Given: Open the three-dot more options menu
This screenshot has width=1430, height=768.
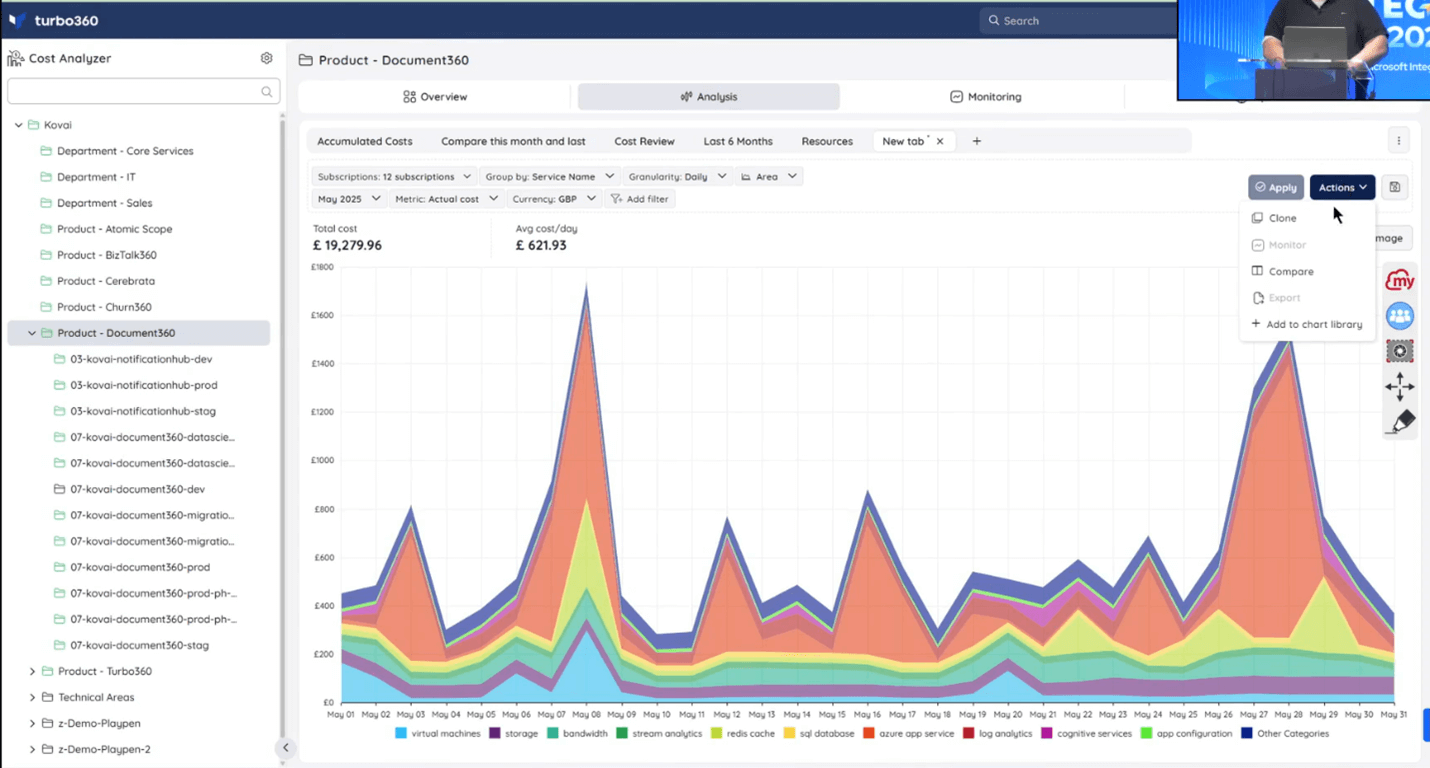Looking at the screenshot, I should pos(1398,141).
